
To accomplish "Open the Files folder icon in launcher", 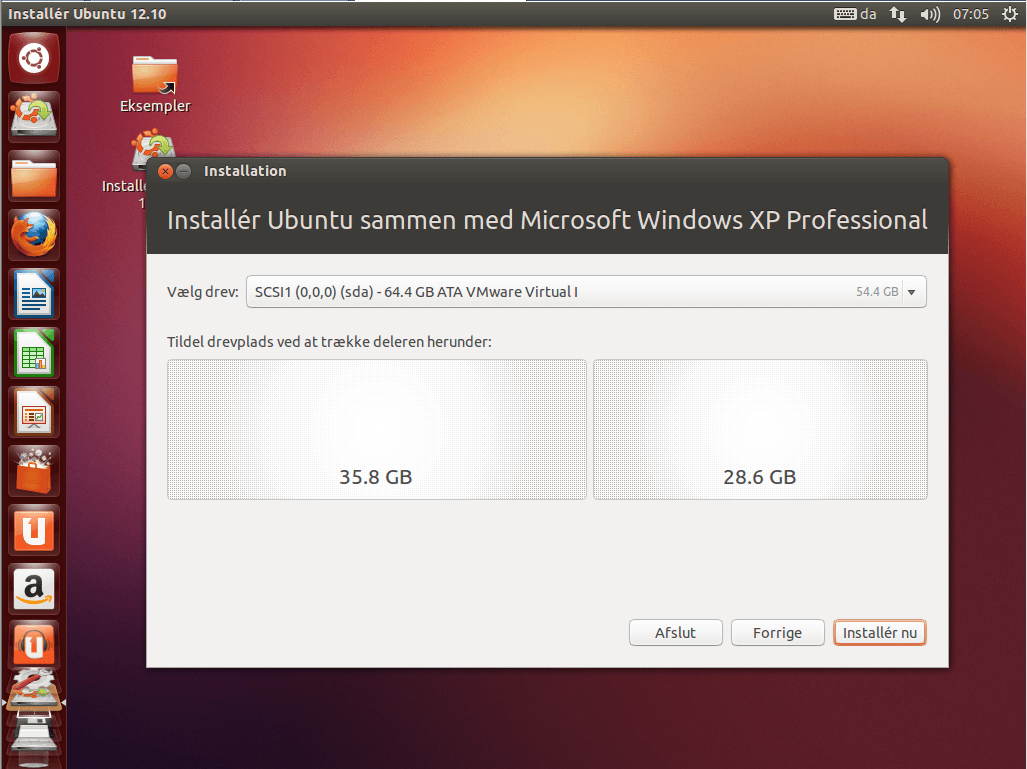I will point(33,176).
